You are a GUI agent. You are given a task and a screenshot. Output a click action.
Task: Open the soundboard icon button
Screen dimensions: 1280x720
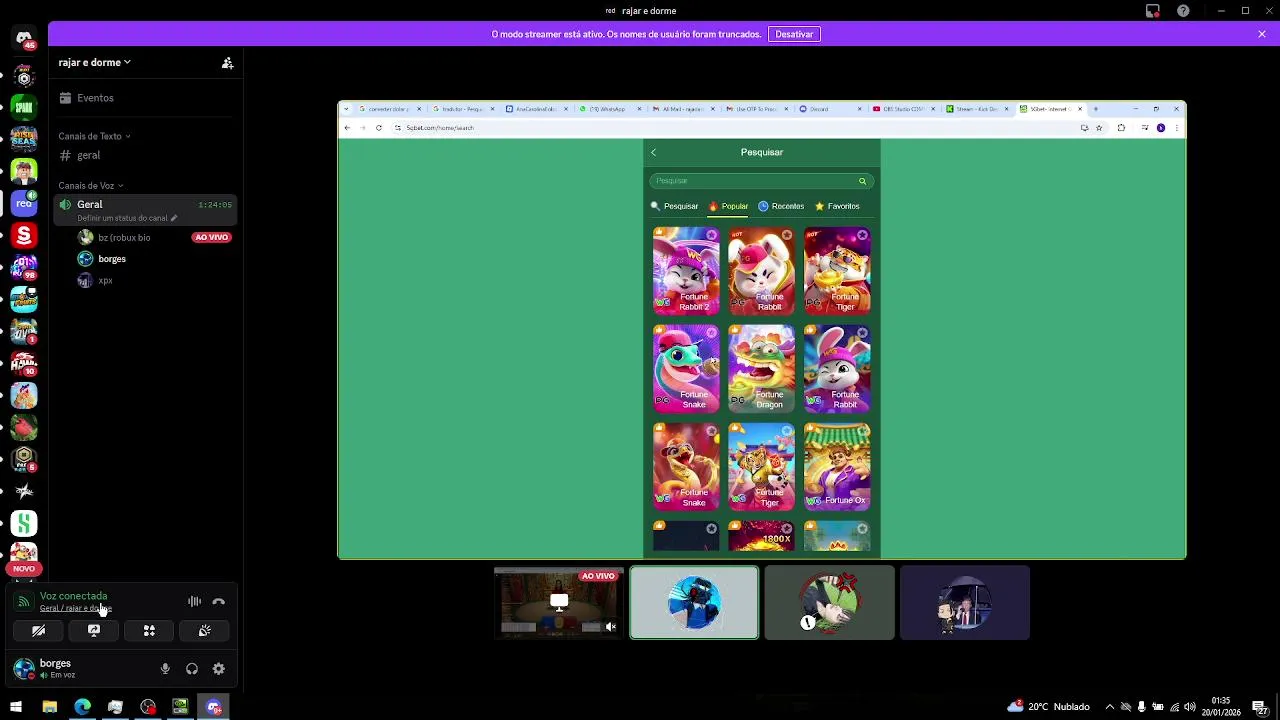tap(204, 631)
